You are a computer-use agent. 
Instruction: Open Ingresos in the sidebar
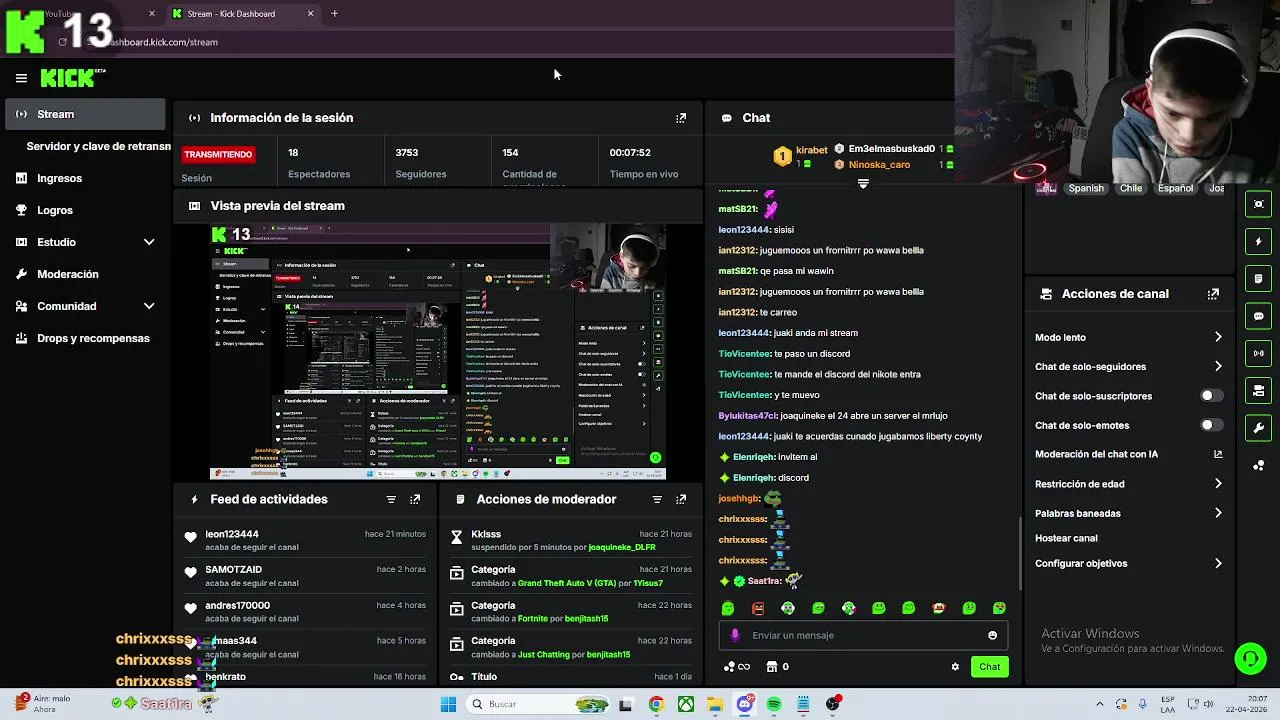point(86,178)
